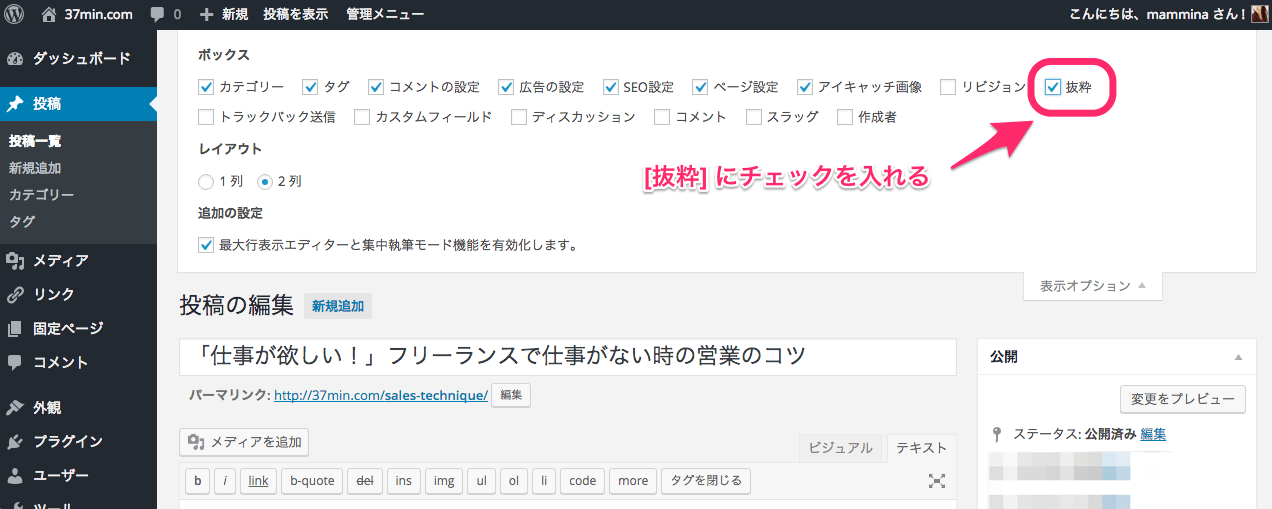Enable the ディスカッション checkbox
The image size is (1272, 509).
click(x=519, y=117)
